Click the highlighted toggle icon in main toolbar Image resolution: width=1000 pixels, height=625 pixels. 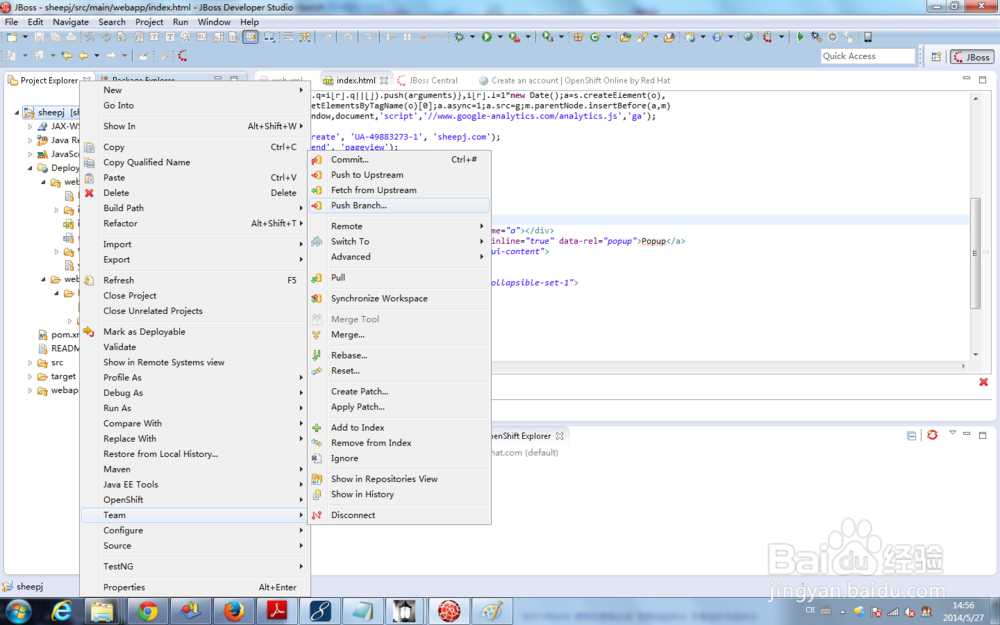(x=251, y=37)
